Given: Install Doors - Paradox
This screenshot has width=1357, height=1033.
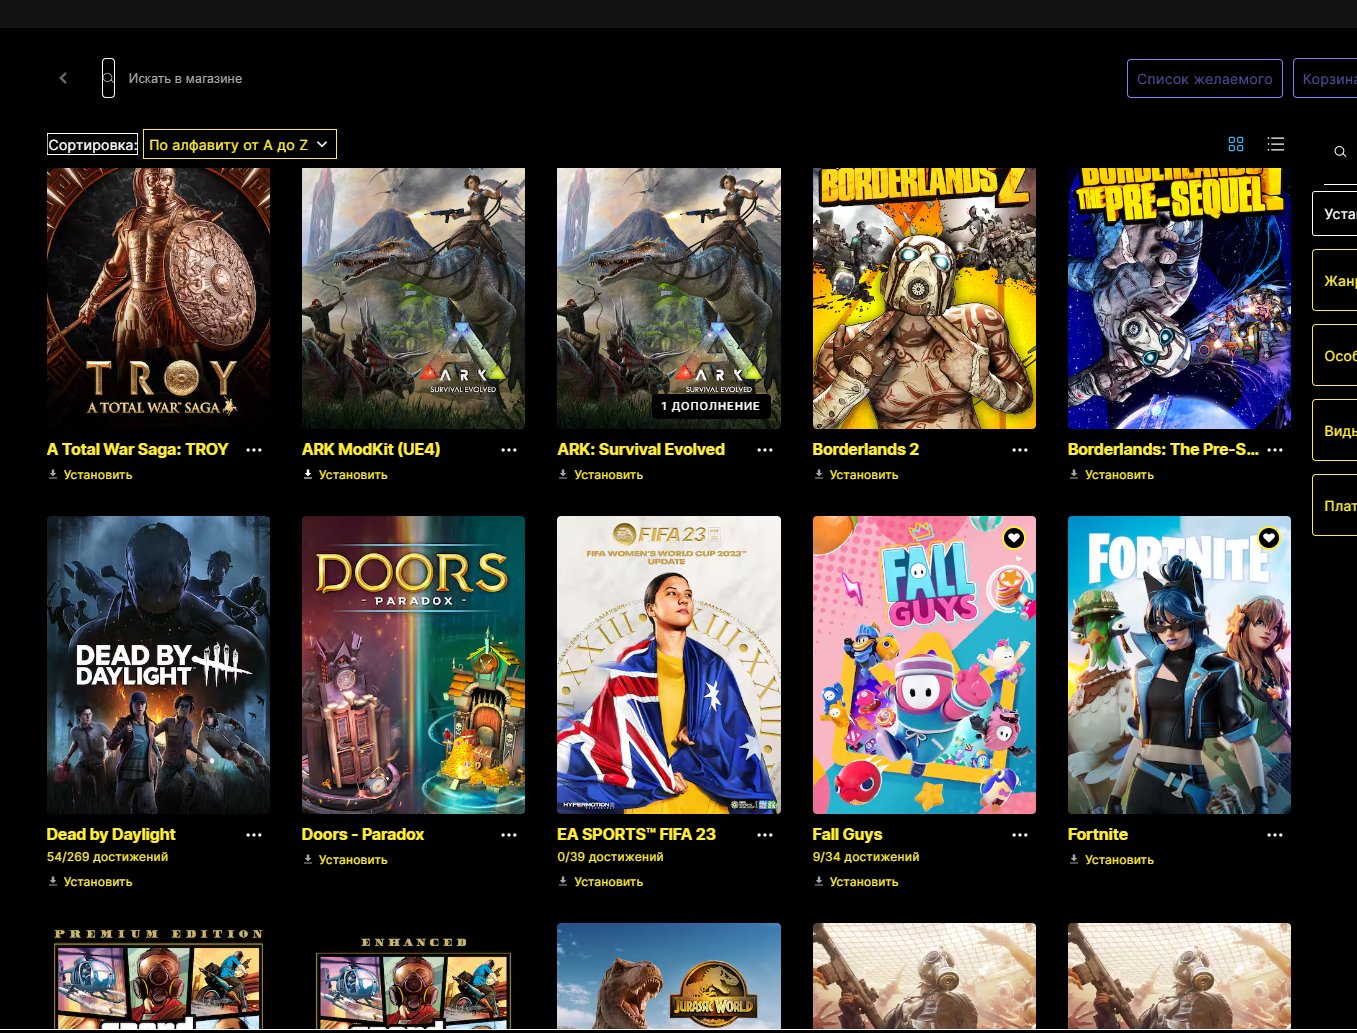Looking at the screenshot, I should pyautogui.click(x=345, y=860).
